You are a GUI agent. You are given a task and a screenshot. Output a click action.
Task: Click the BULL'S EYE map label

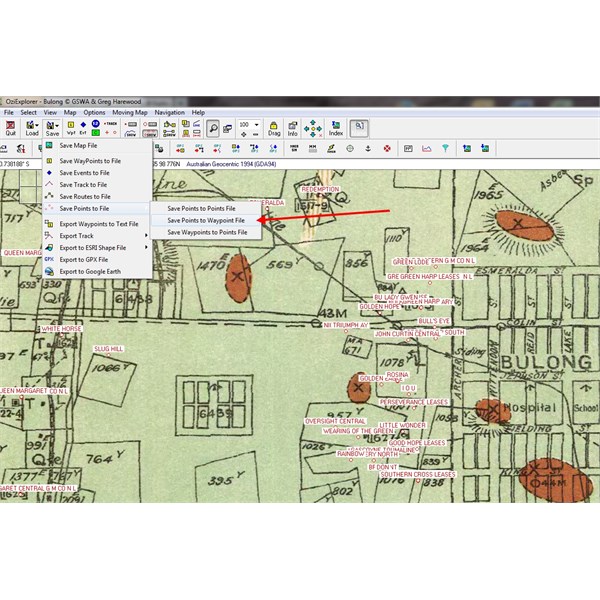(434, 321)
